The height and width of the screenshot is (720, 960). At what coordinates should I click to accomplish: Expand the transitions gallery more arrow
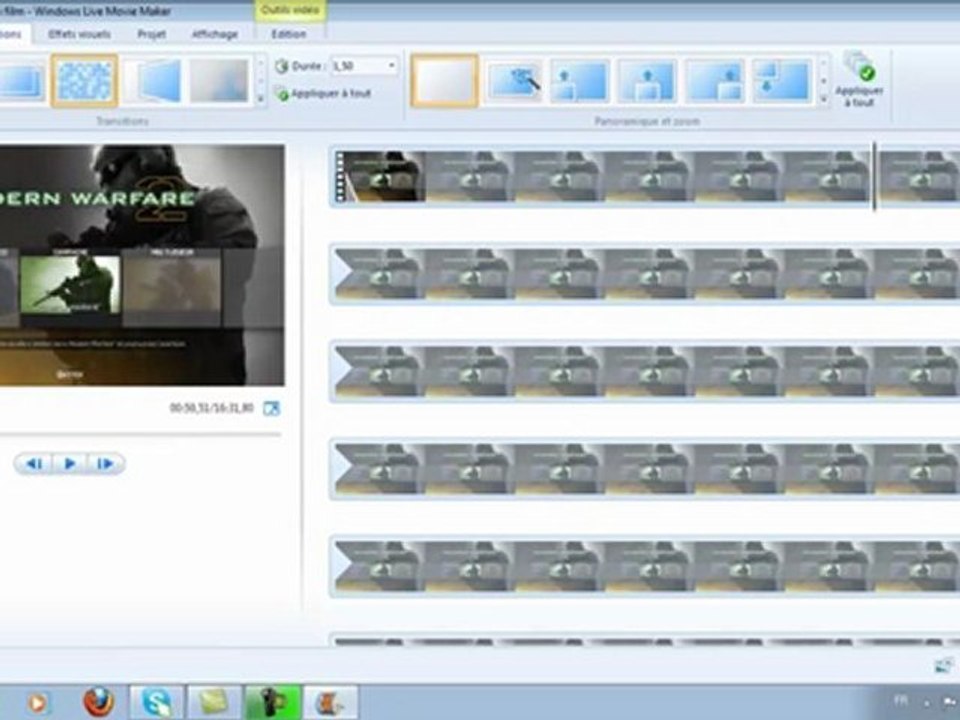click(x=261, y=97)
